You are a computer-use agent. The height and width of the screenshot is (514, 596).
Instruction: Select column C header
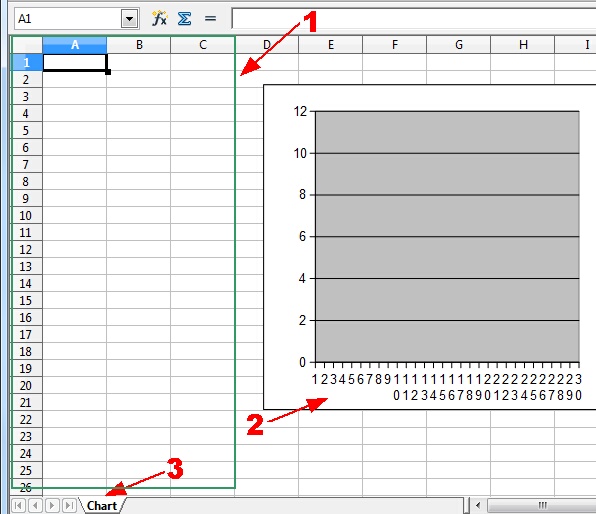point(203,45)
